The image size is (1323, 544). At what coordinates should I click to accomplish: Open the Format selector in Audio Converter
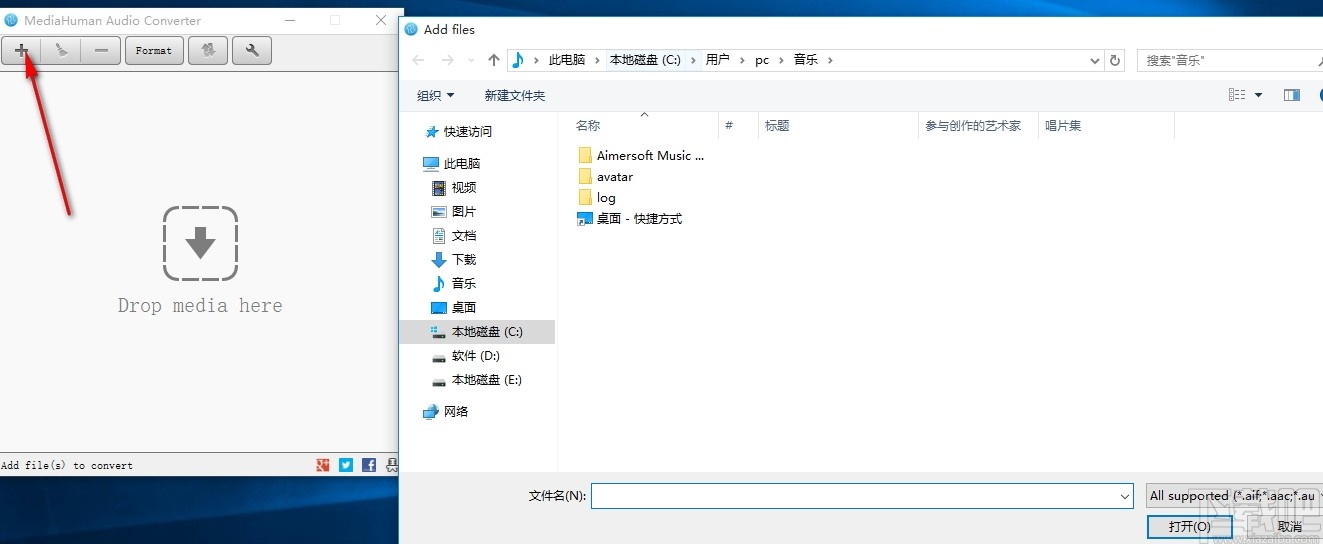tap(154, 50)
